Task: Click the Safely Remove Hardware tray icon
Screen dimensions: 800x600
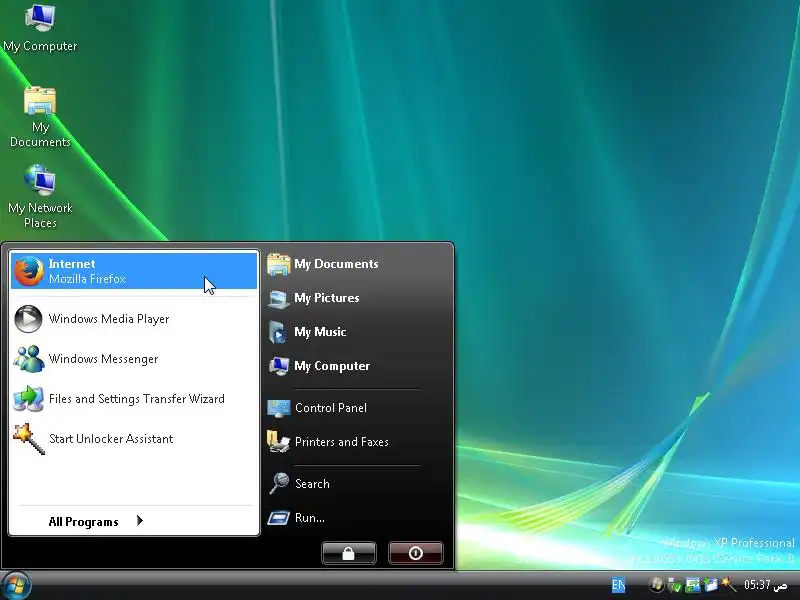Action: tap(674, 585)
